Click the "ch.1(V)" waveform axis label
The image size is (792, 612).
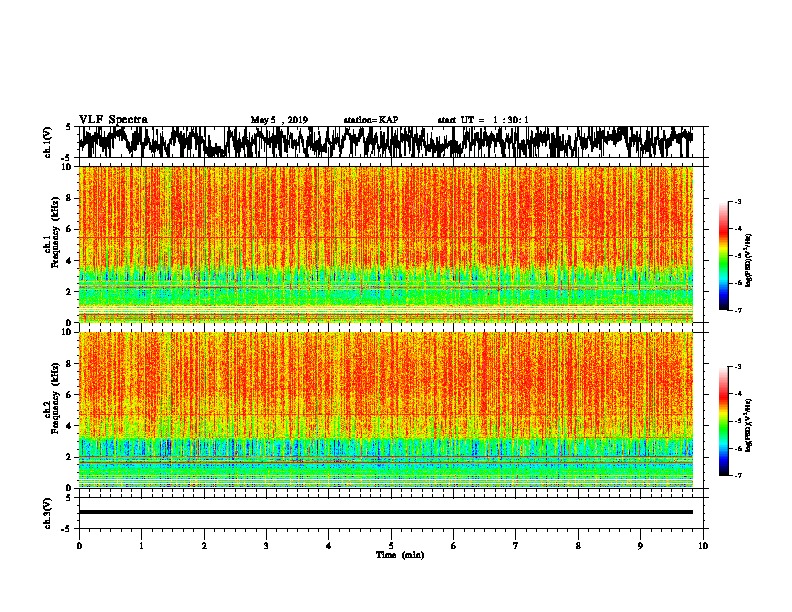click(48, 142)
